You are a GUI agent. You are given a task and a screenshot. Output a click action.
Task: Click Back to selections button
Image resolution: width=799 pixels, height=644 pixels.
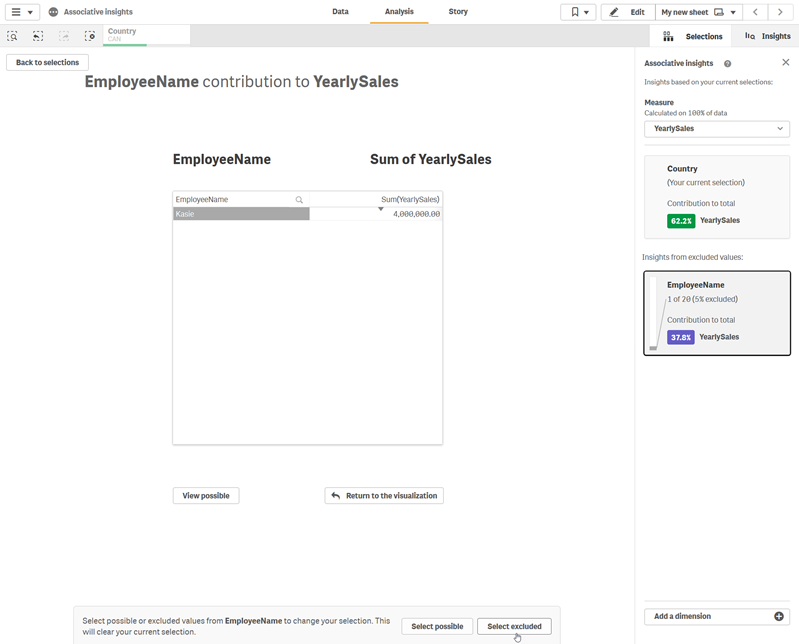(47, 62)
